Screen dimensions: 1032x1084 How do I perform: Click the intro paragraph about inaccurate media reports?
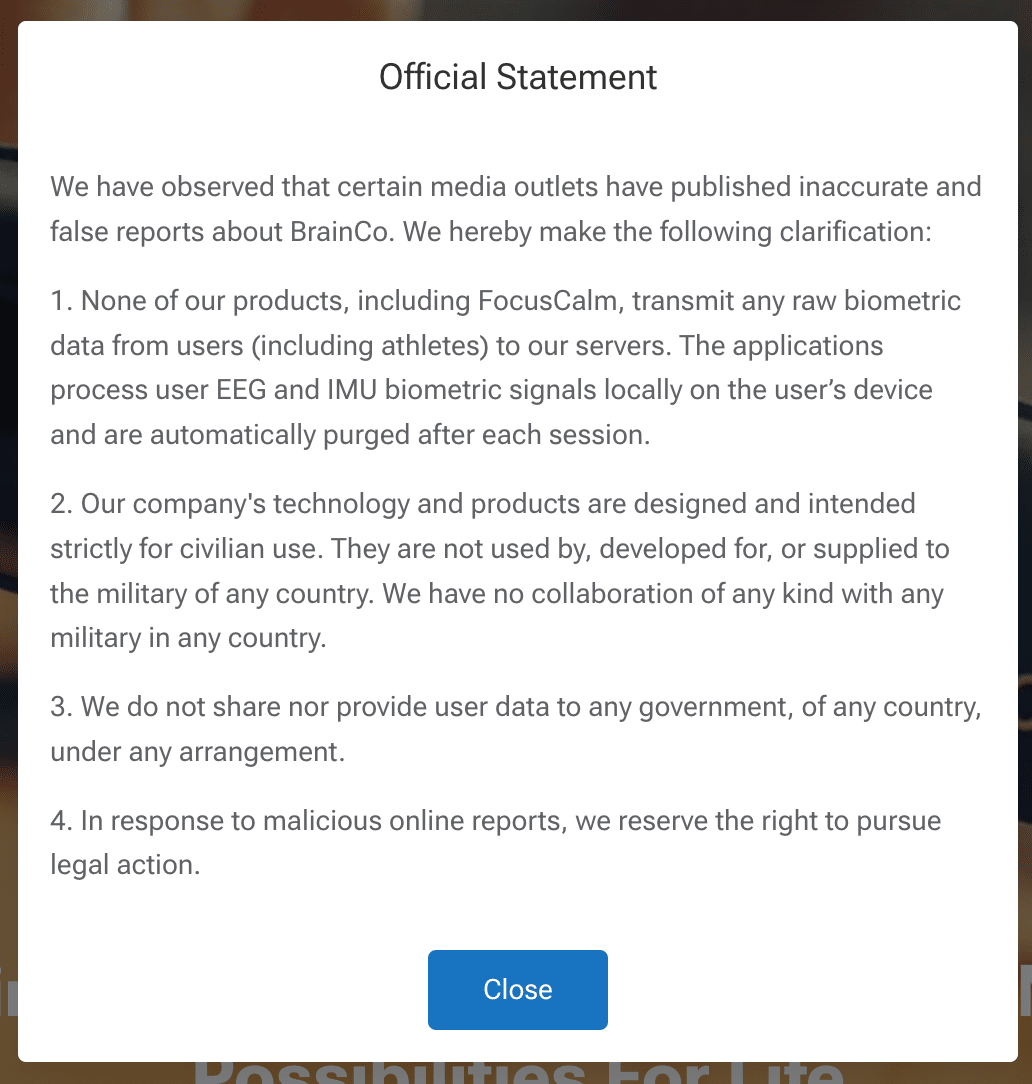tap(515, 209)
